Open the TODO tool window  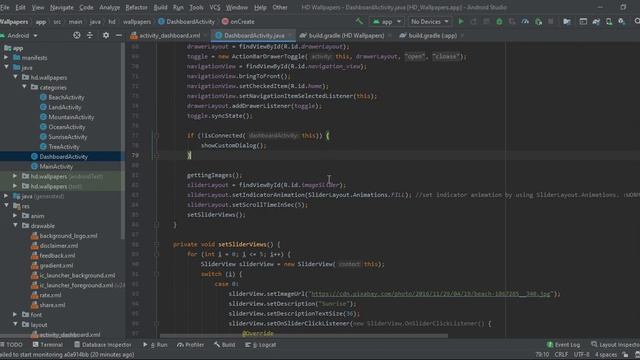12,344
